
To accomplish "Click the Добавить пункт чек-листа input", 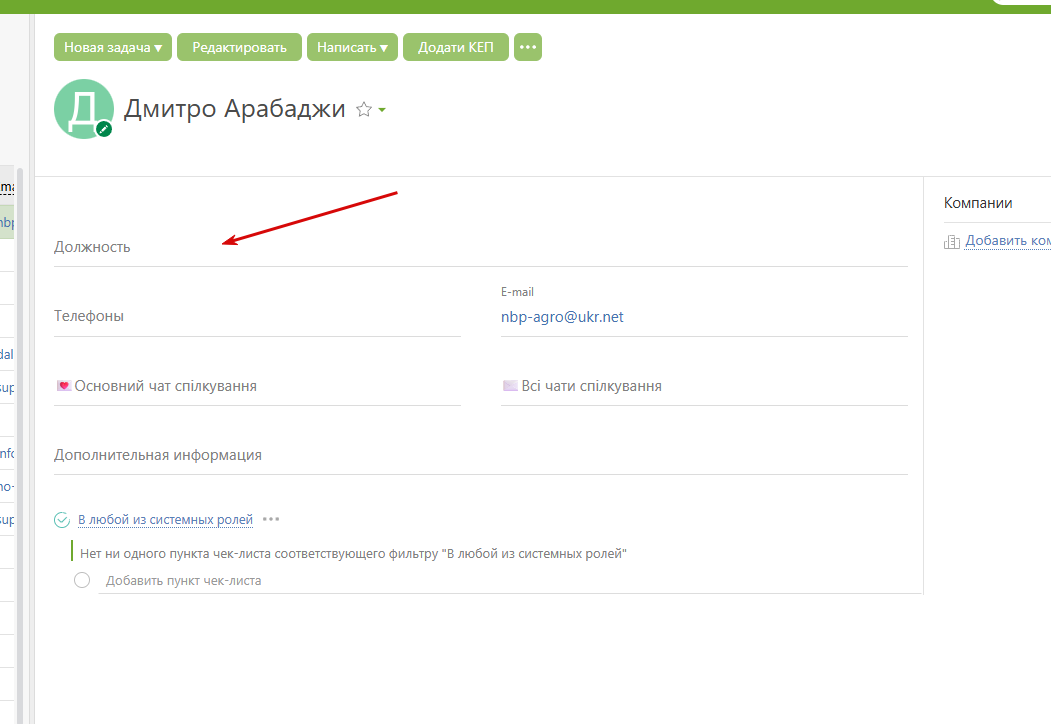I will click(x=509, y=581).
